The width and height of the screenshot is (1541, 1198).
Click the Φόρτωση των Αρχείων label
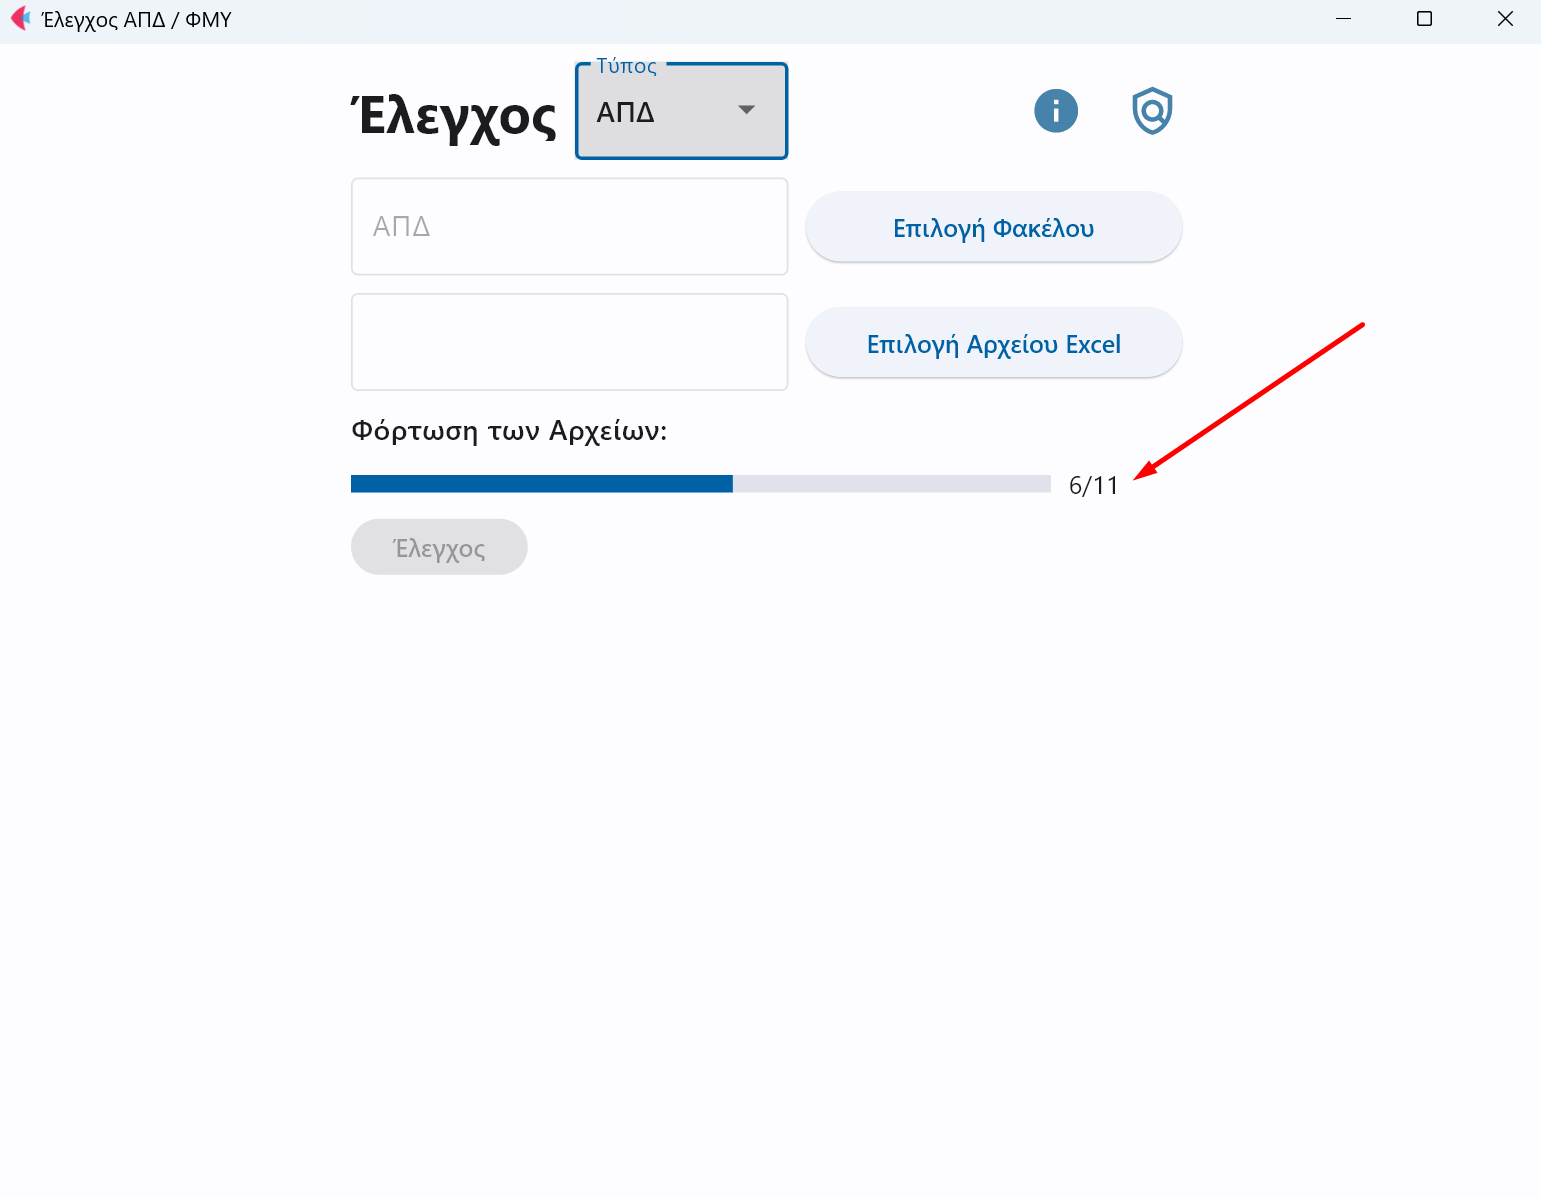click(509, 431)
